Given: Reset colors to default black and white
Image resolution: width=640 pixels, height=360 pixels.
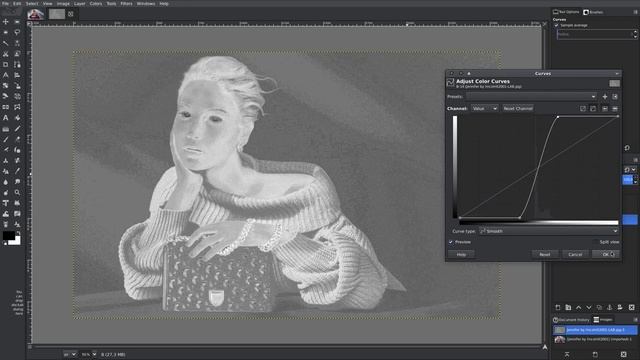Looking at the screenshot, I should pyautogui.click(x=4, y=243).
